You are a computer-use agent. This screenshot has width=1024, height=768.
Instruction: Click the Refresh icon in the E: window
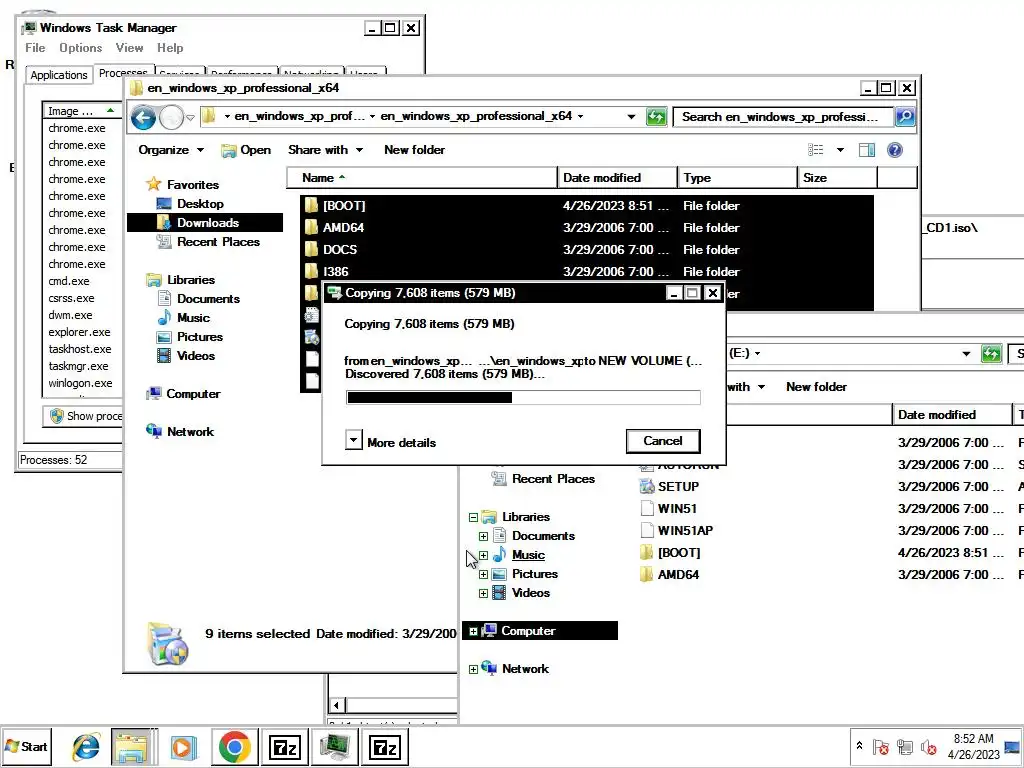tap(991, 354)
